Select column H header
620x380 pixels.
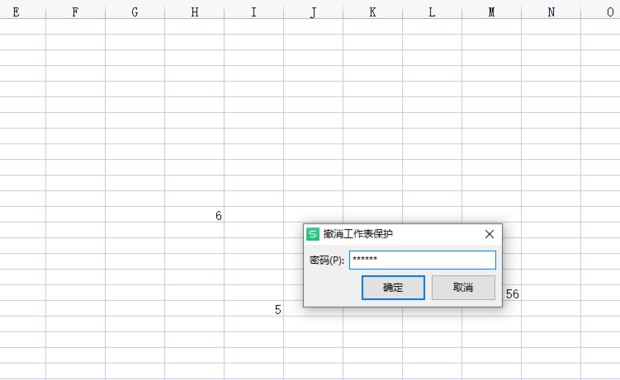tap(195, 12)
